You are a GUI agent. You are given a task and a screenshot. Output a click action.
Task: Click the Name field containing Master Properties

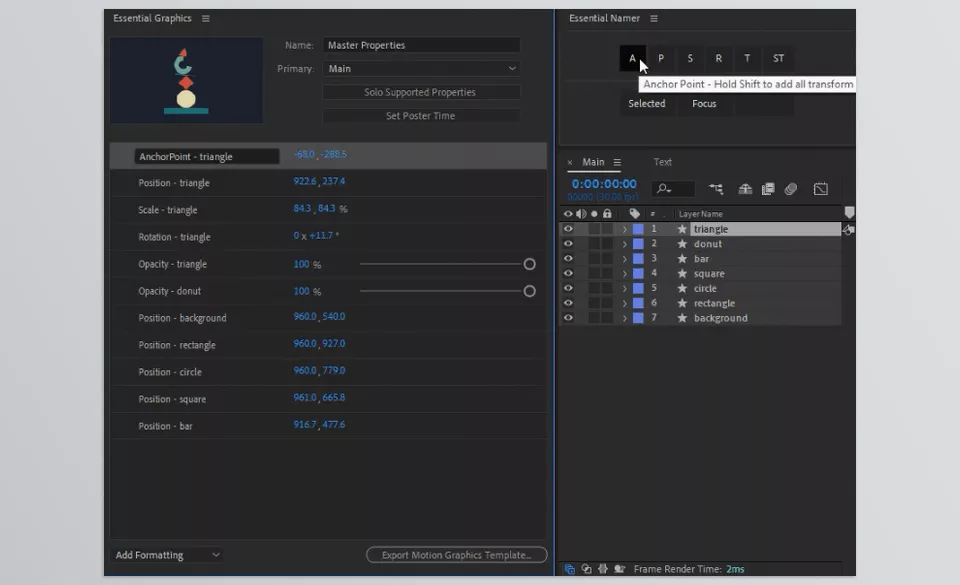(x=421, y=45)
